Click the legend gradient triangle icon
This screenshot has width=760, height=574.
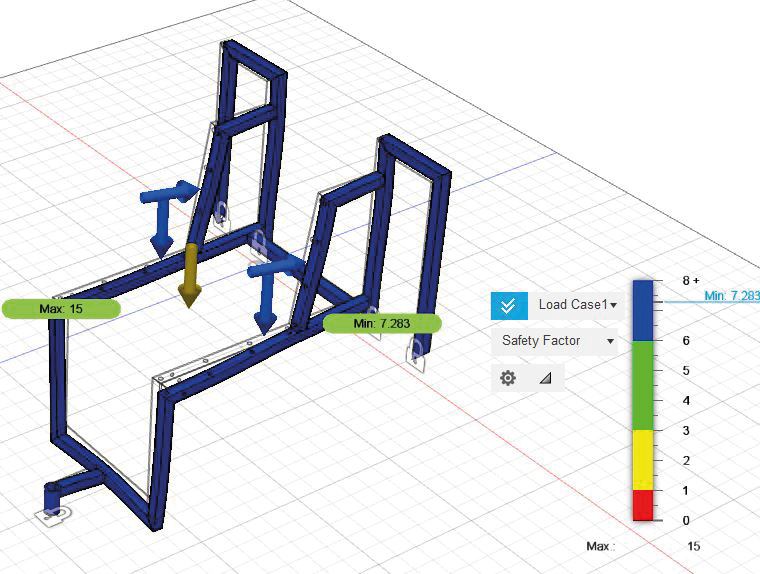tap(545, 378)
